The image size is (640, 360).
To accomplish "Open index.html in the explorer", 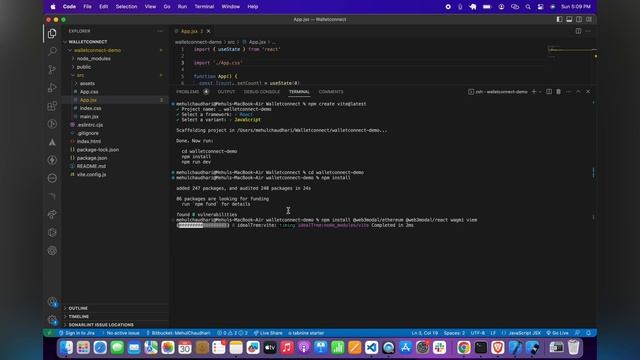I will [89, 141].
